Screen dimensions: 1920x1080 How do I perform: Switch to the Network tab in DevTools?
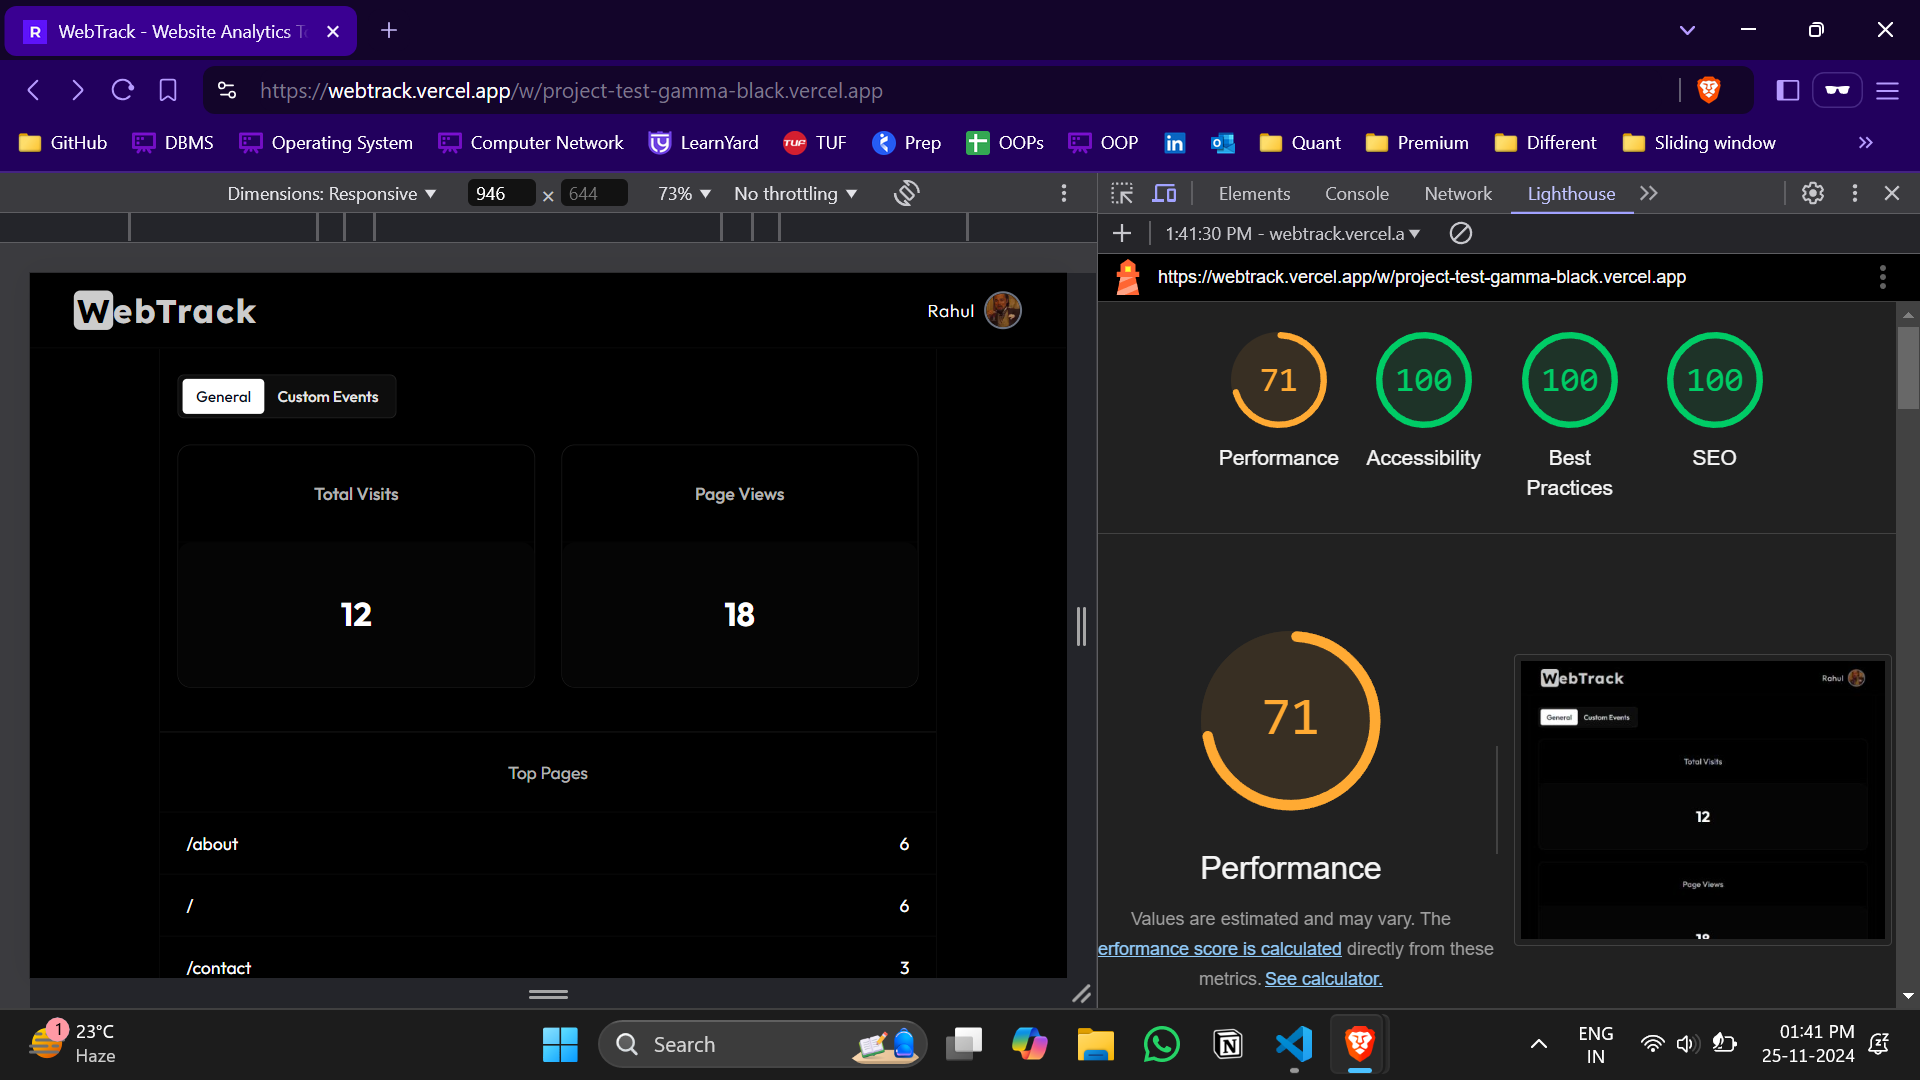(1457, 193)
